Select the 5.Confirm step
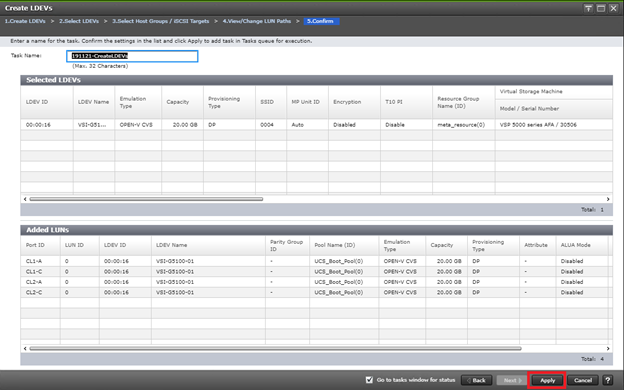The width and height of the screenshot is (624, 390). [321, 21]
